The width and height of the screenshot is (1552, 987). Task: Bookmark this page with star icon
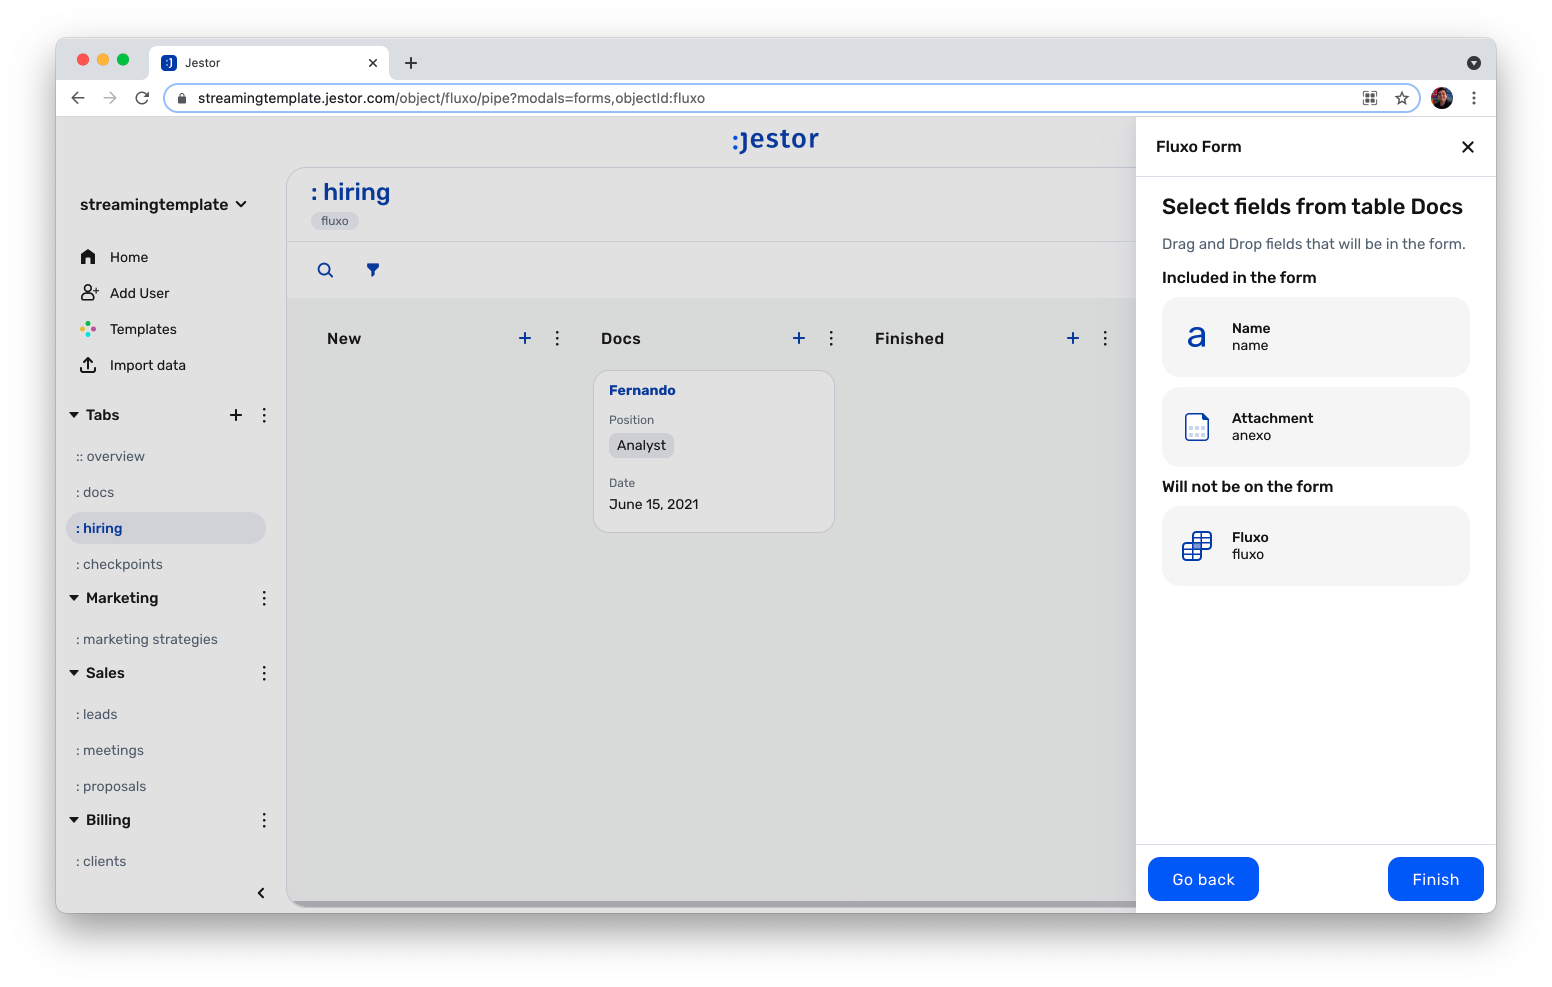pyautogui.click(x=1402, y=98)
